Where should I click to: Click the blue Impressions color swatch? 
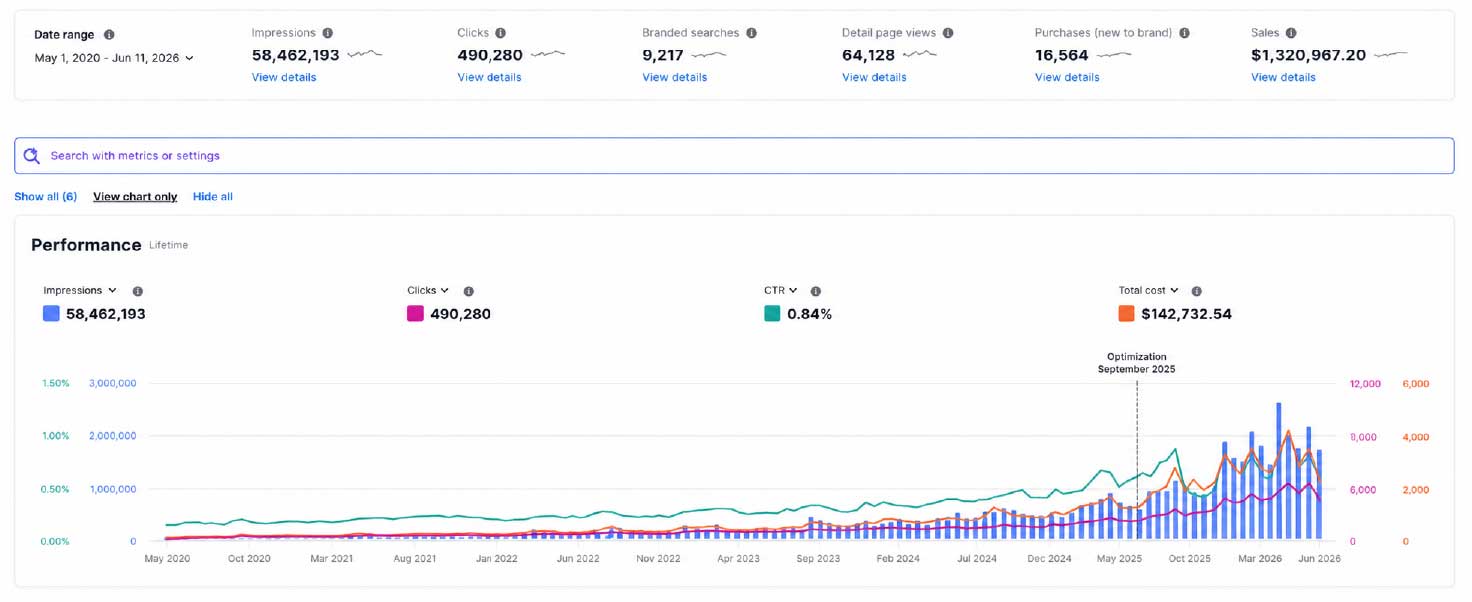51,314
